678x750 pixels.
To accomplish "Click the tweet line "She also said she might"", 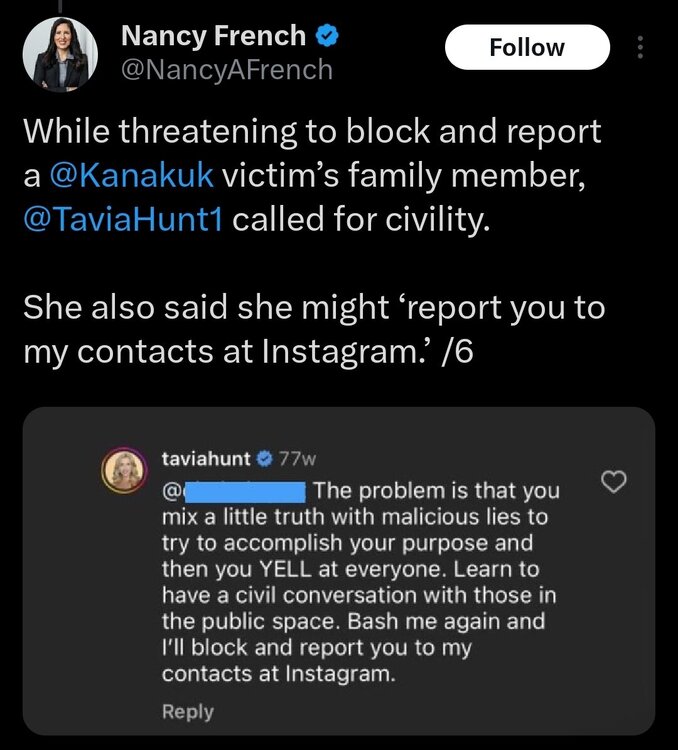I will 313,307.
